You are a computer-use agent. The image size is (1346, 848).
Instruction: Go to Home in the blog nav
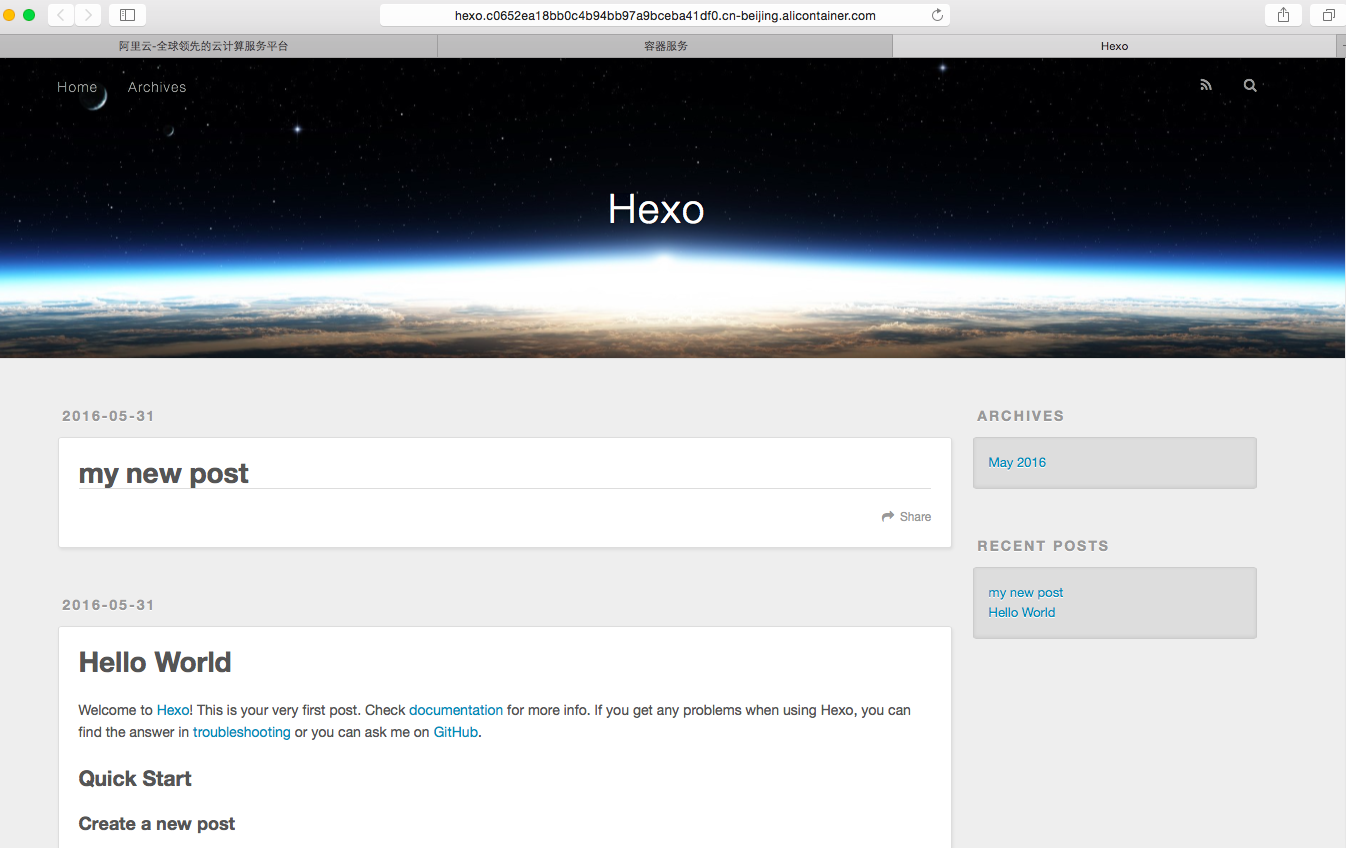(77, 87)
